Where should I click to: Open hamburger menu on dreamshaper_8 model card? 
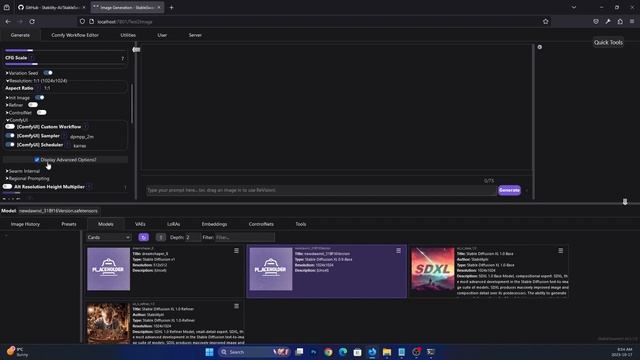[236, 251]
